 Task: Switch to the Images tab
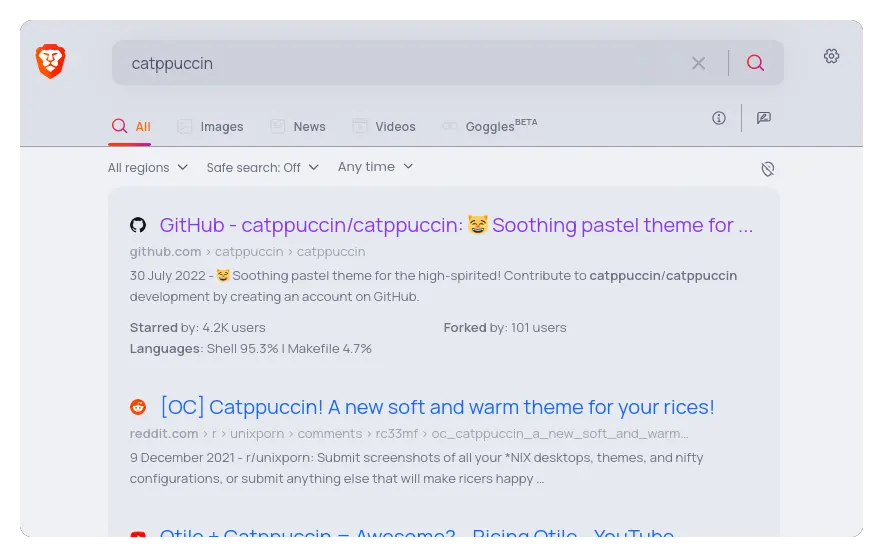point(210,127)
